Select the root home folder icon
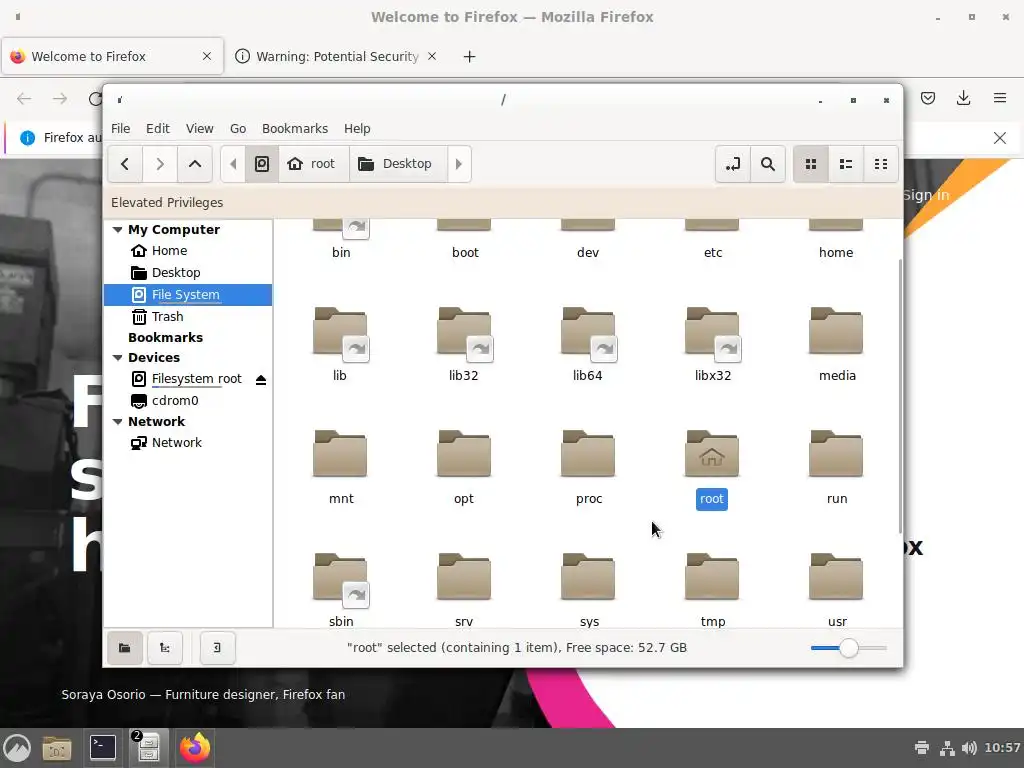The width and height of the screenshot is (1024, 768). point(712,454)
